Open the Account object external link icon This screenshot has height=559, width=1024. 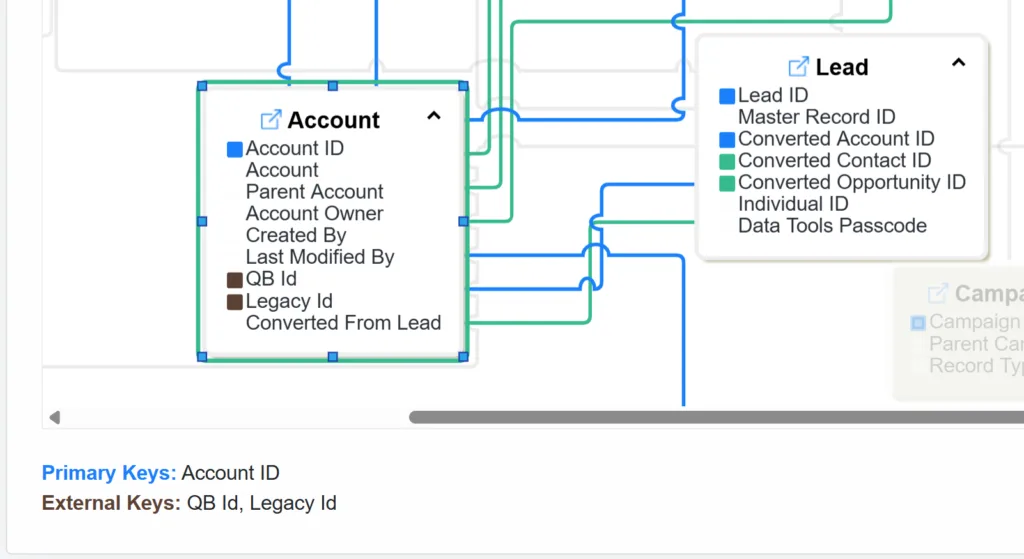coord(270,120)
